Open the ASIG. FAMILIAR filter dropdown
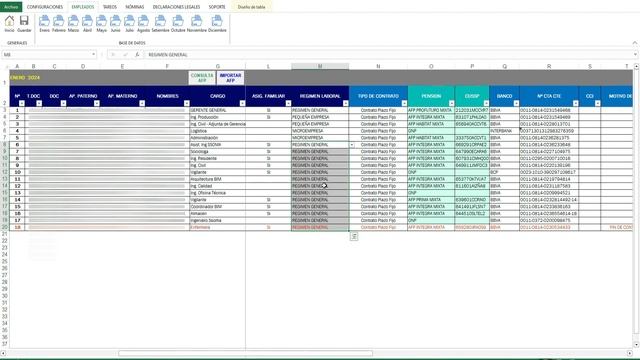 [x=288, y=103]
